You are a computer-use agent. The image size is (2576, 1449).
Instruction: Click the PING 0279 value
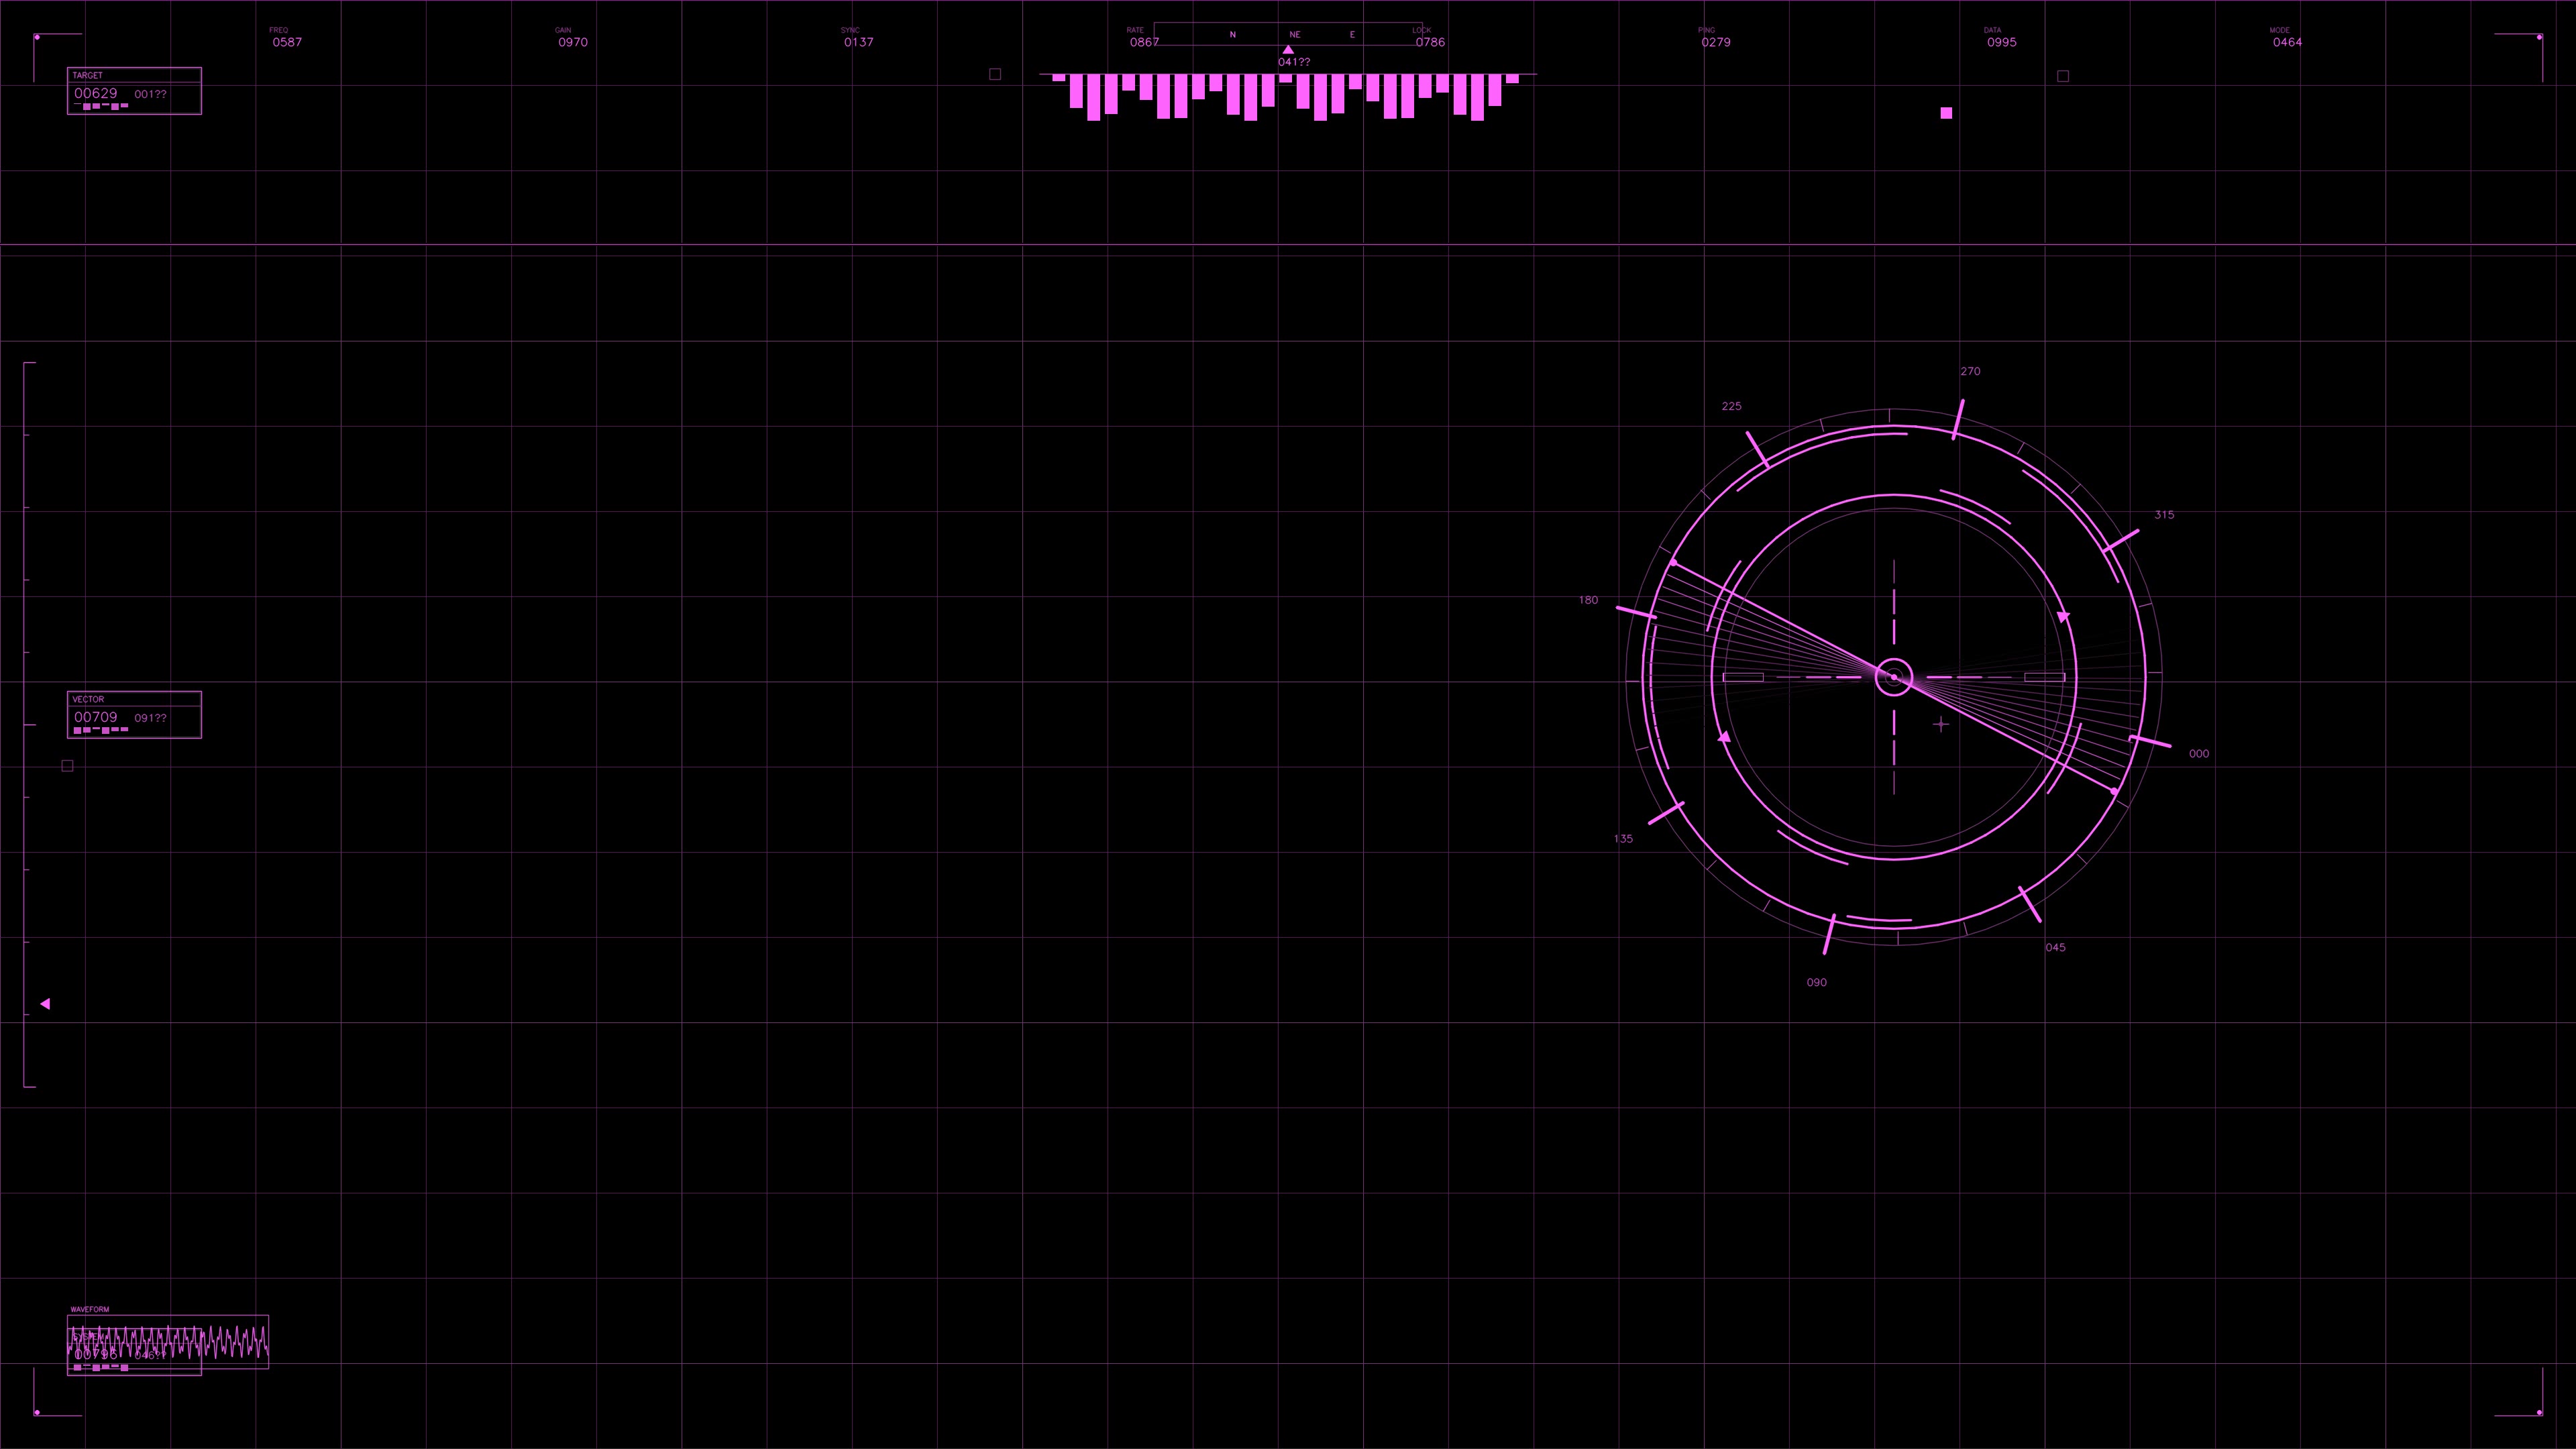tap(1718, 42)
